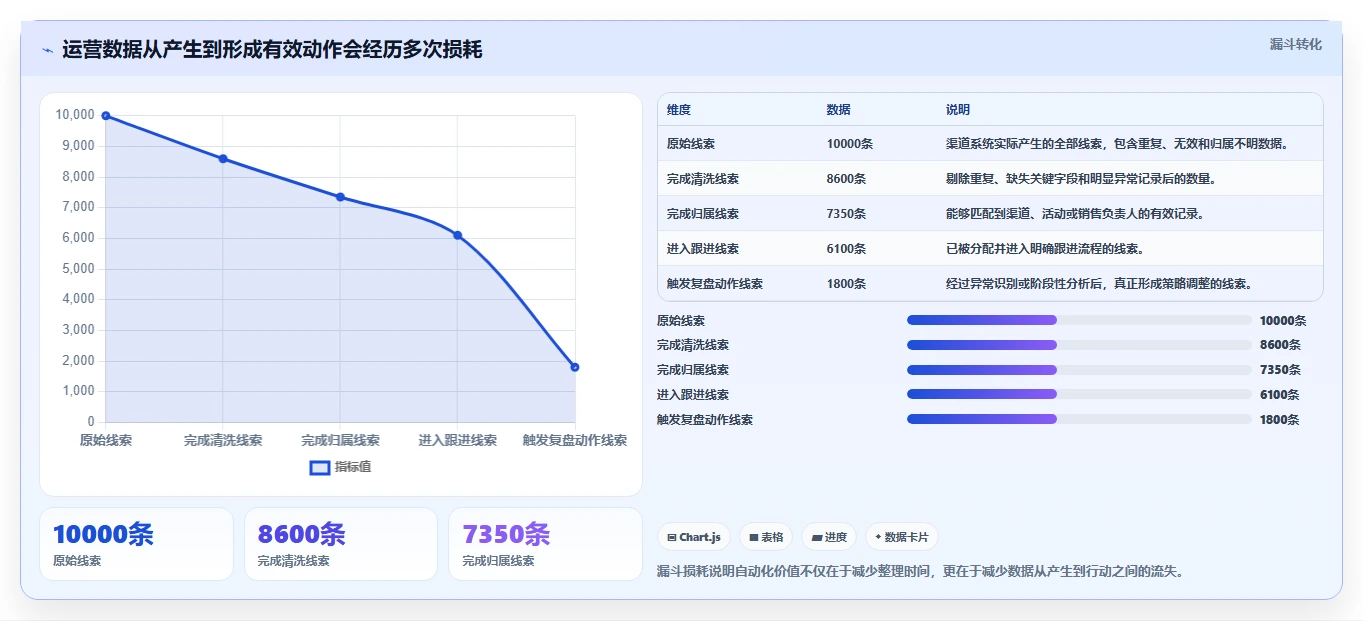Viewport: 1363px width, 621px height.
Task: Select the chart data point at 触发复盘动作线索
Action: coord(575,367)
